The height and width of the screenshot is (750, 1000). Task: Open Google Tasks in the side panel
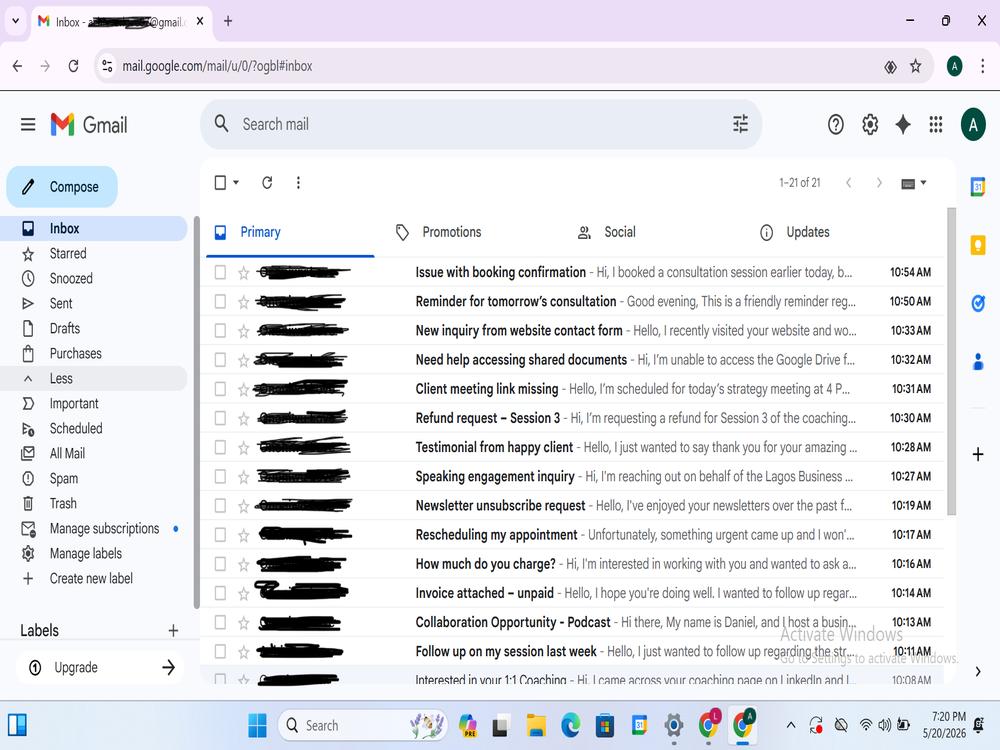point(978,304)
